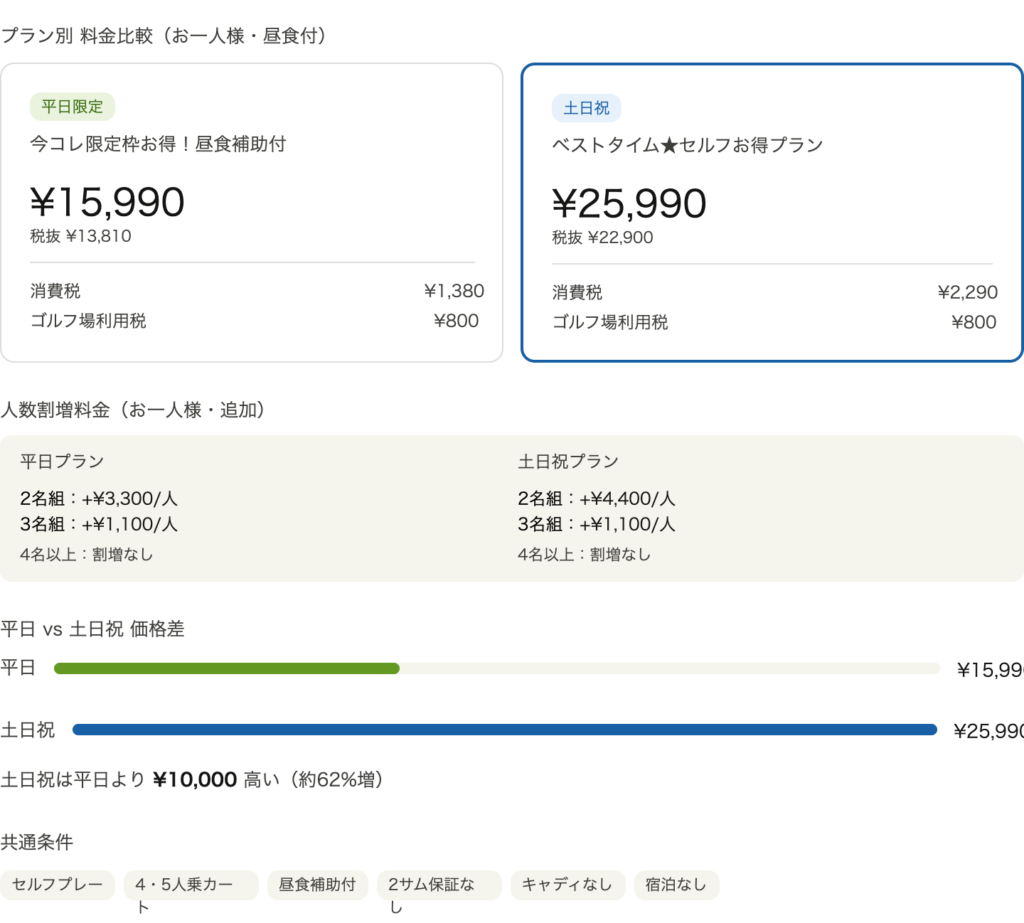Expand the 共通条件 section

[35, 843]
